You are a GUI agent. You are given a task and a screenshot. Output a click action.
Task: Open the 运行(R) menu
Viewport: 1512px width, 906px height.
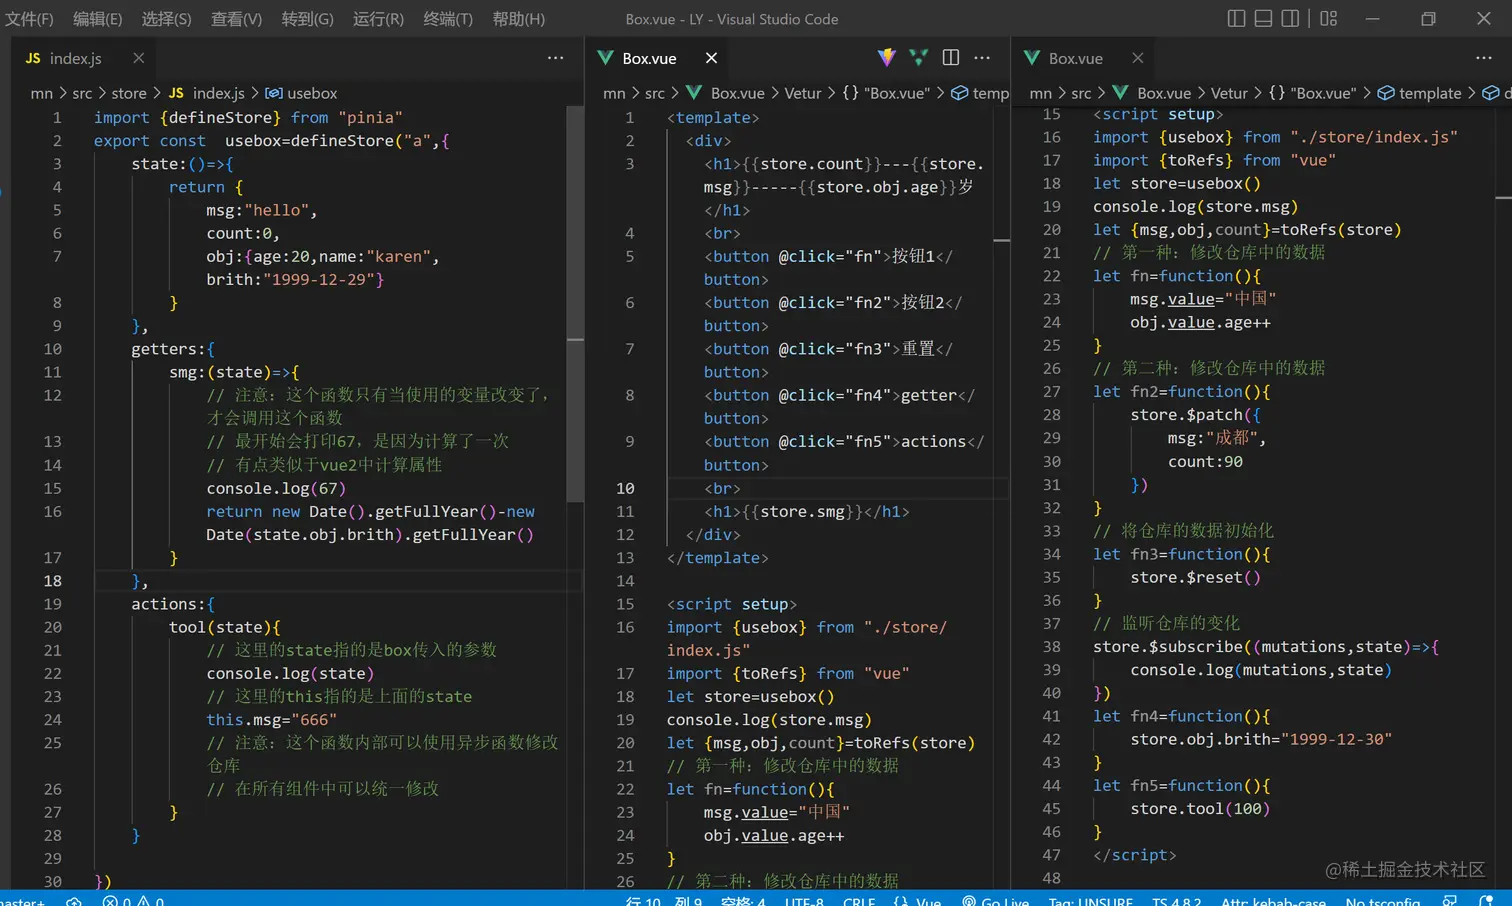pyautogui.click(x=378, y=19)
